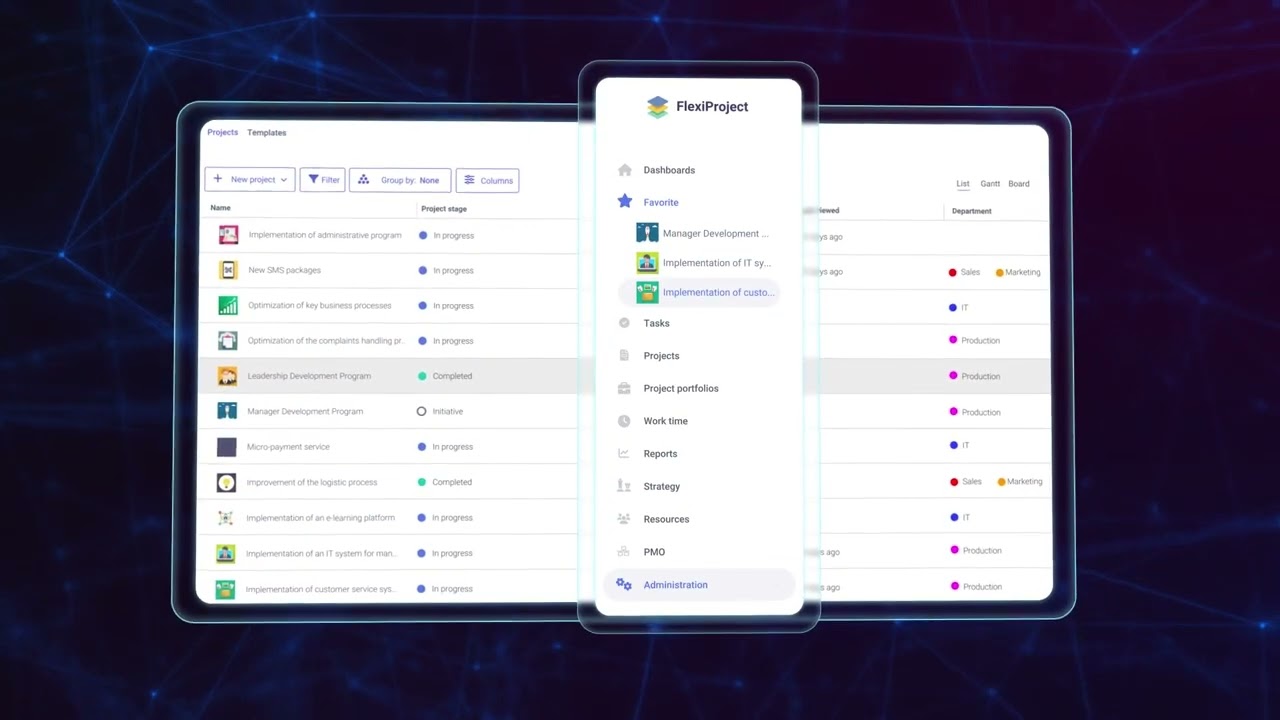Open New SMS packages project
Image resolution: width=1280 pixels, height=720 pixels.
[285, 270]
